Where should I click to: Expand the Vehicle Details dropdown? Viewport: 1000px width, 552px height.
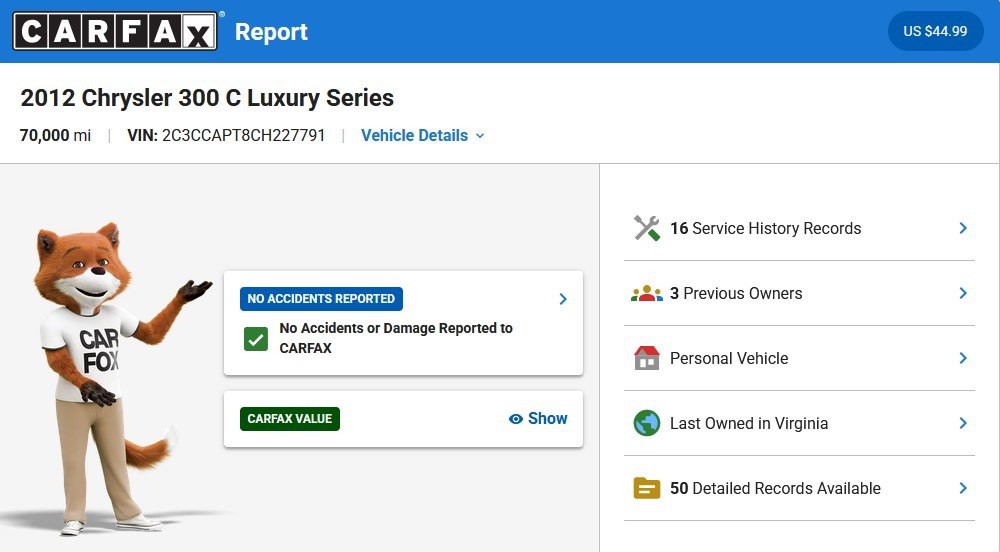(422, 135)
